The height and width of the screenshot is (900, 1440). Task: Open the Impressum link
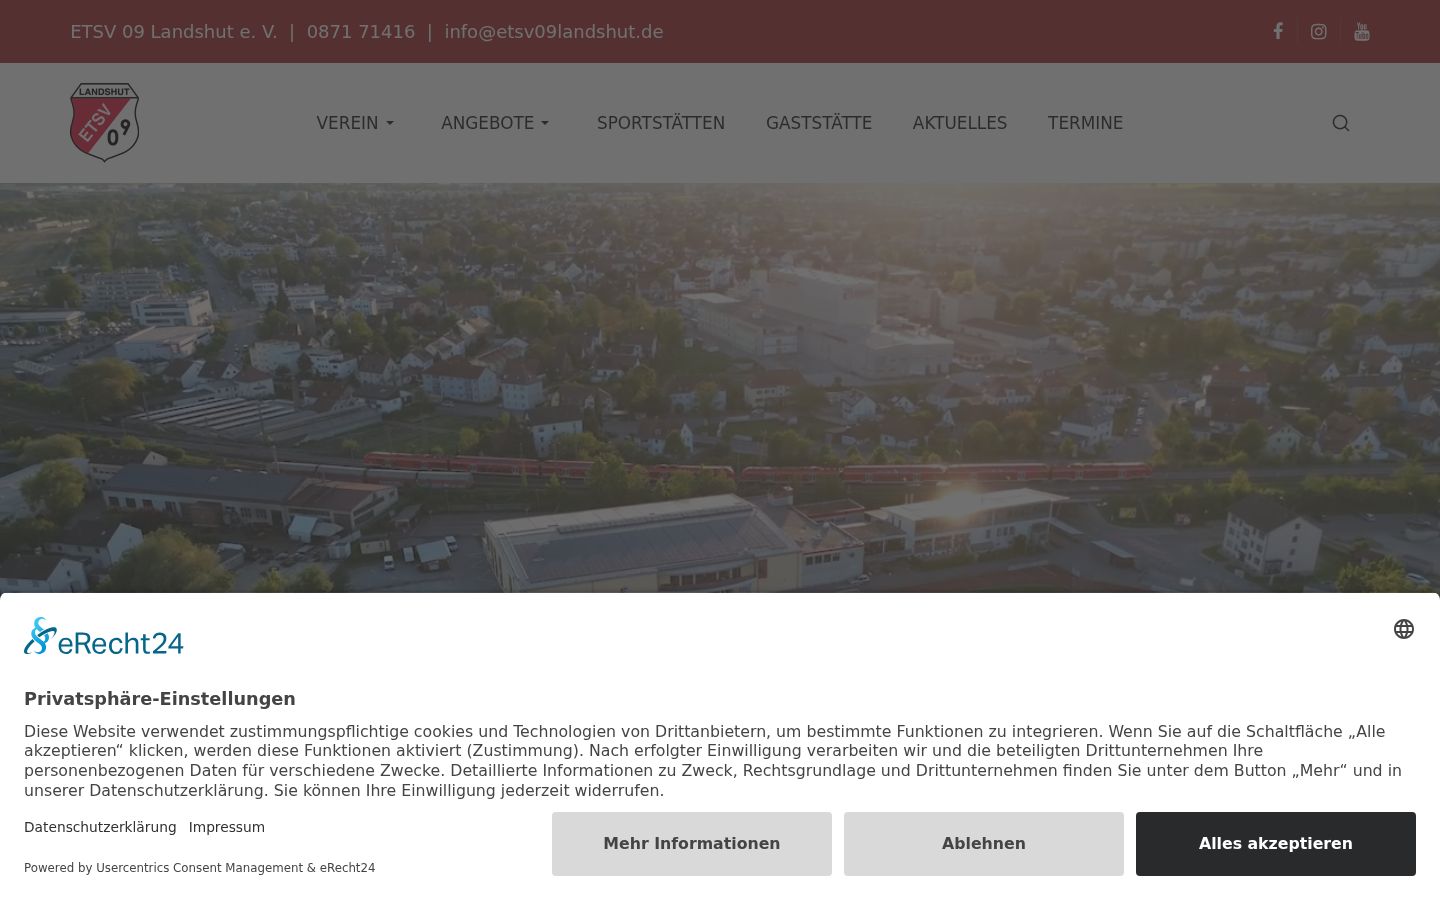coord(227,827)
